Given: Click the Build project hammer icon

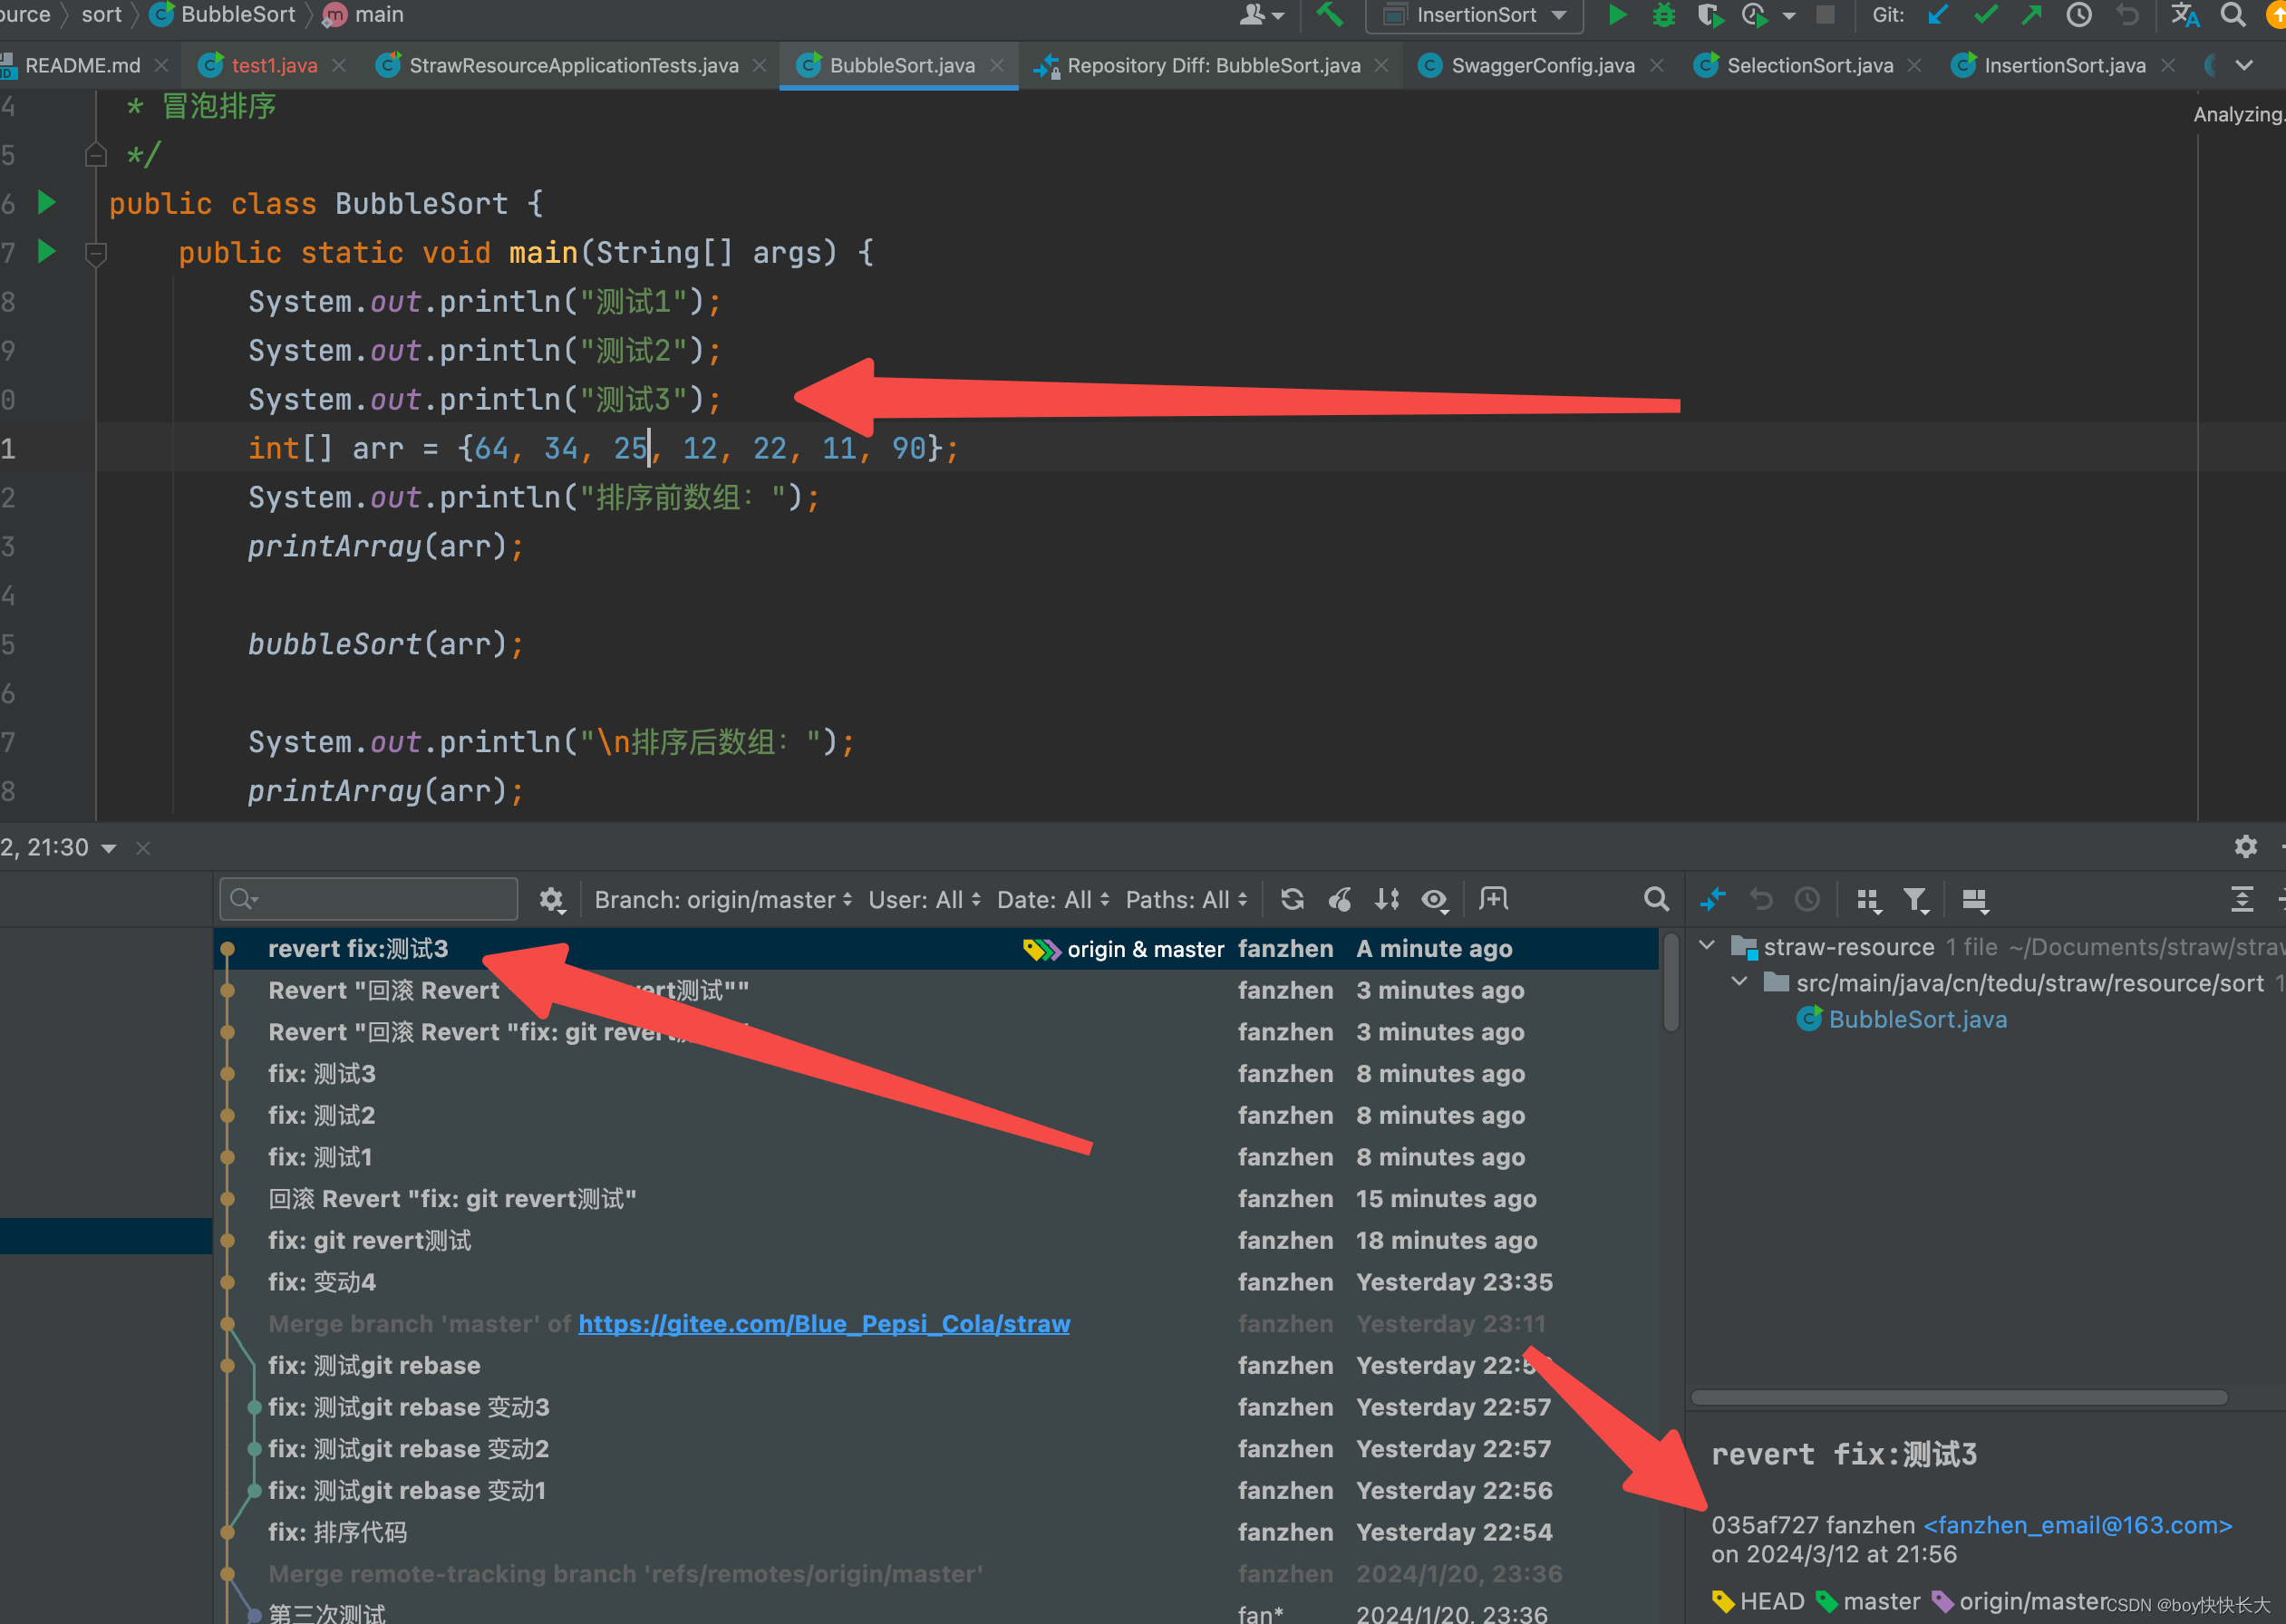Looking at the screenshot, I should (x=1329, y=15).
